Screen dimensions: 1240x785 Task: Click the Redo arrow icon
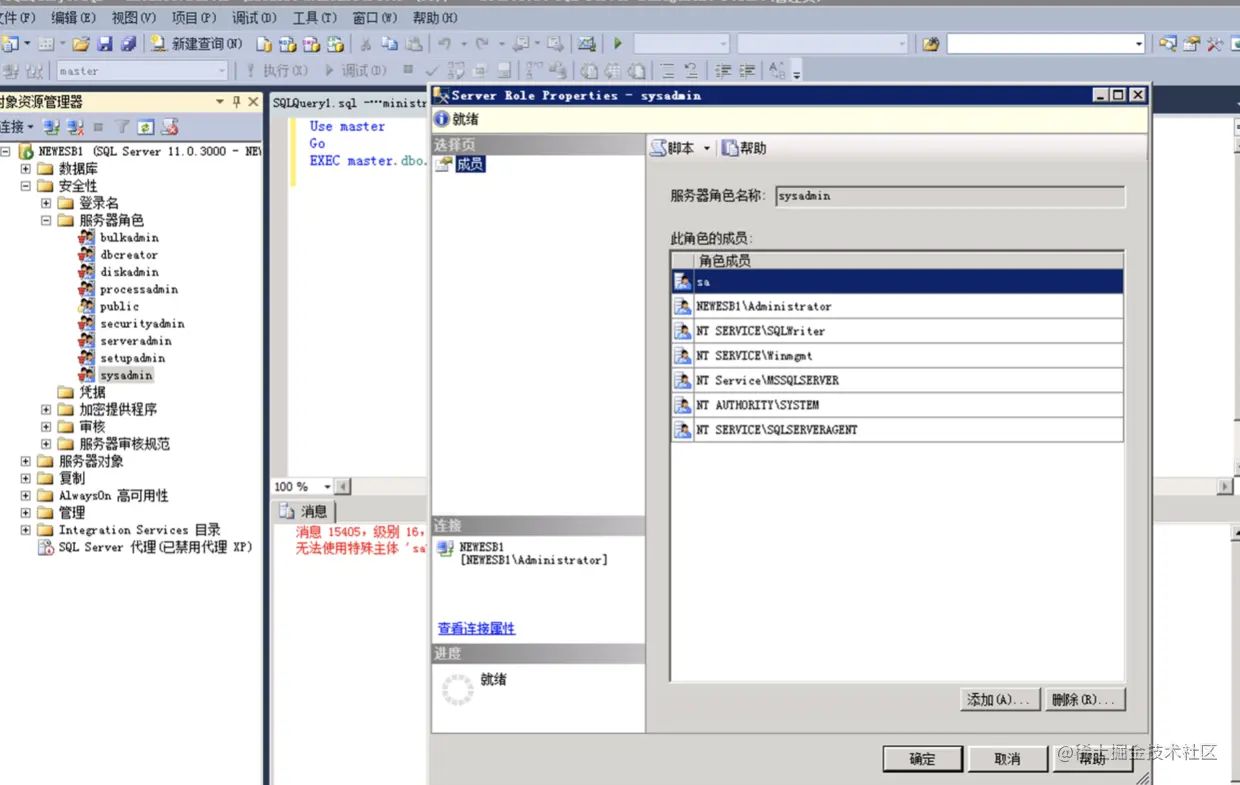point(482,44)
